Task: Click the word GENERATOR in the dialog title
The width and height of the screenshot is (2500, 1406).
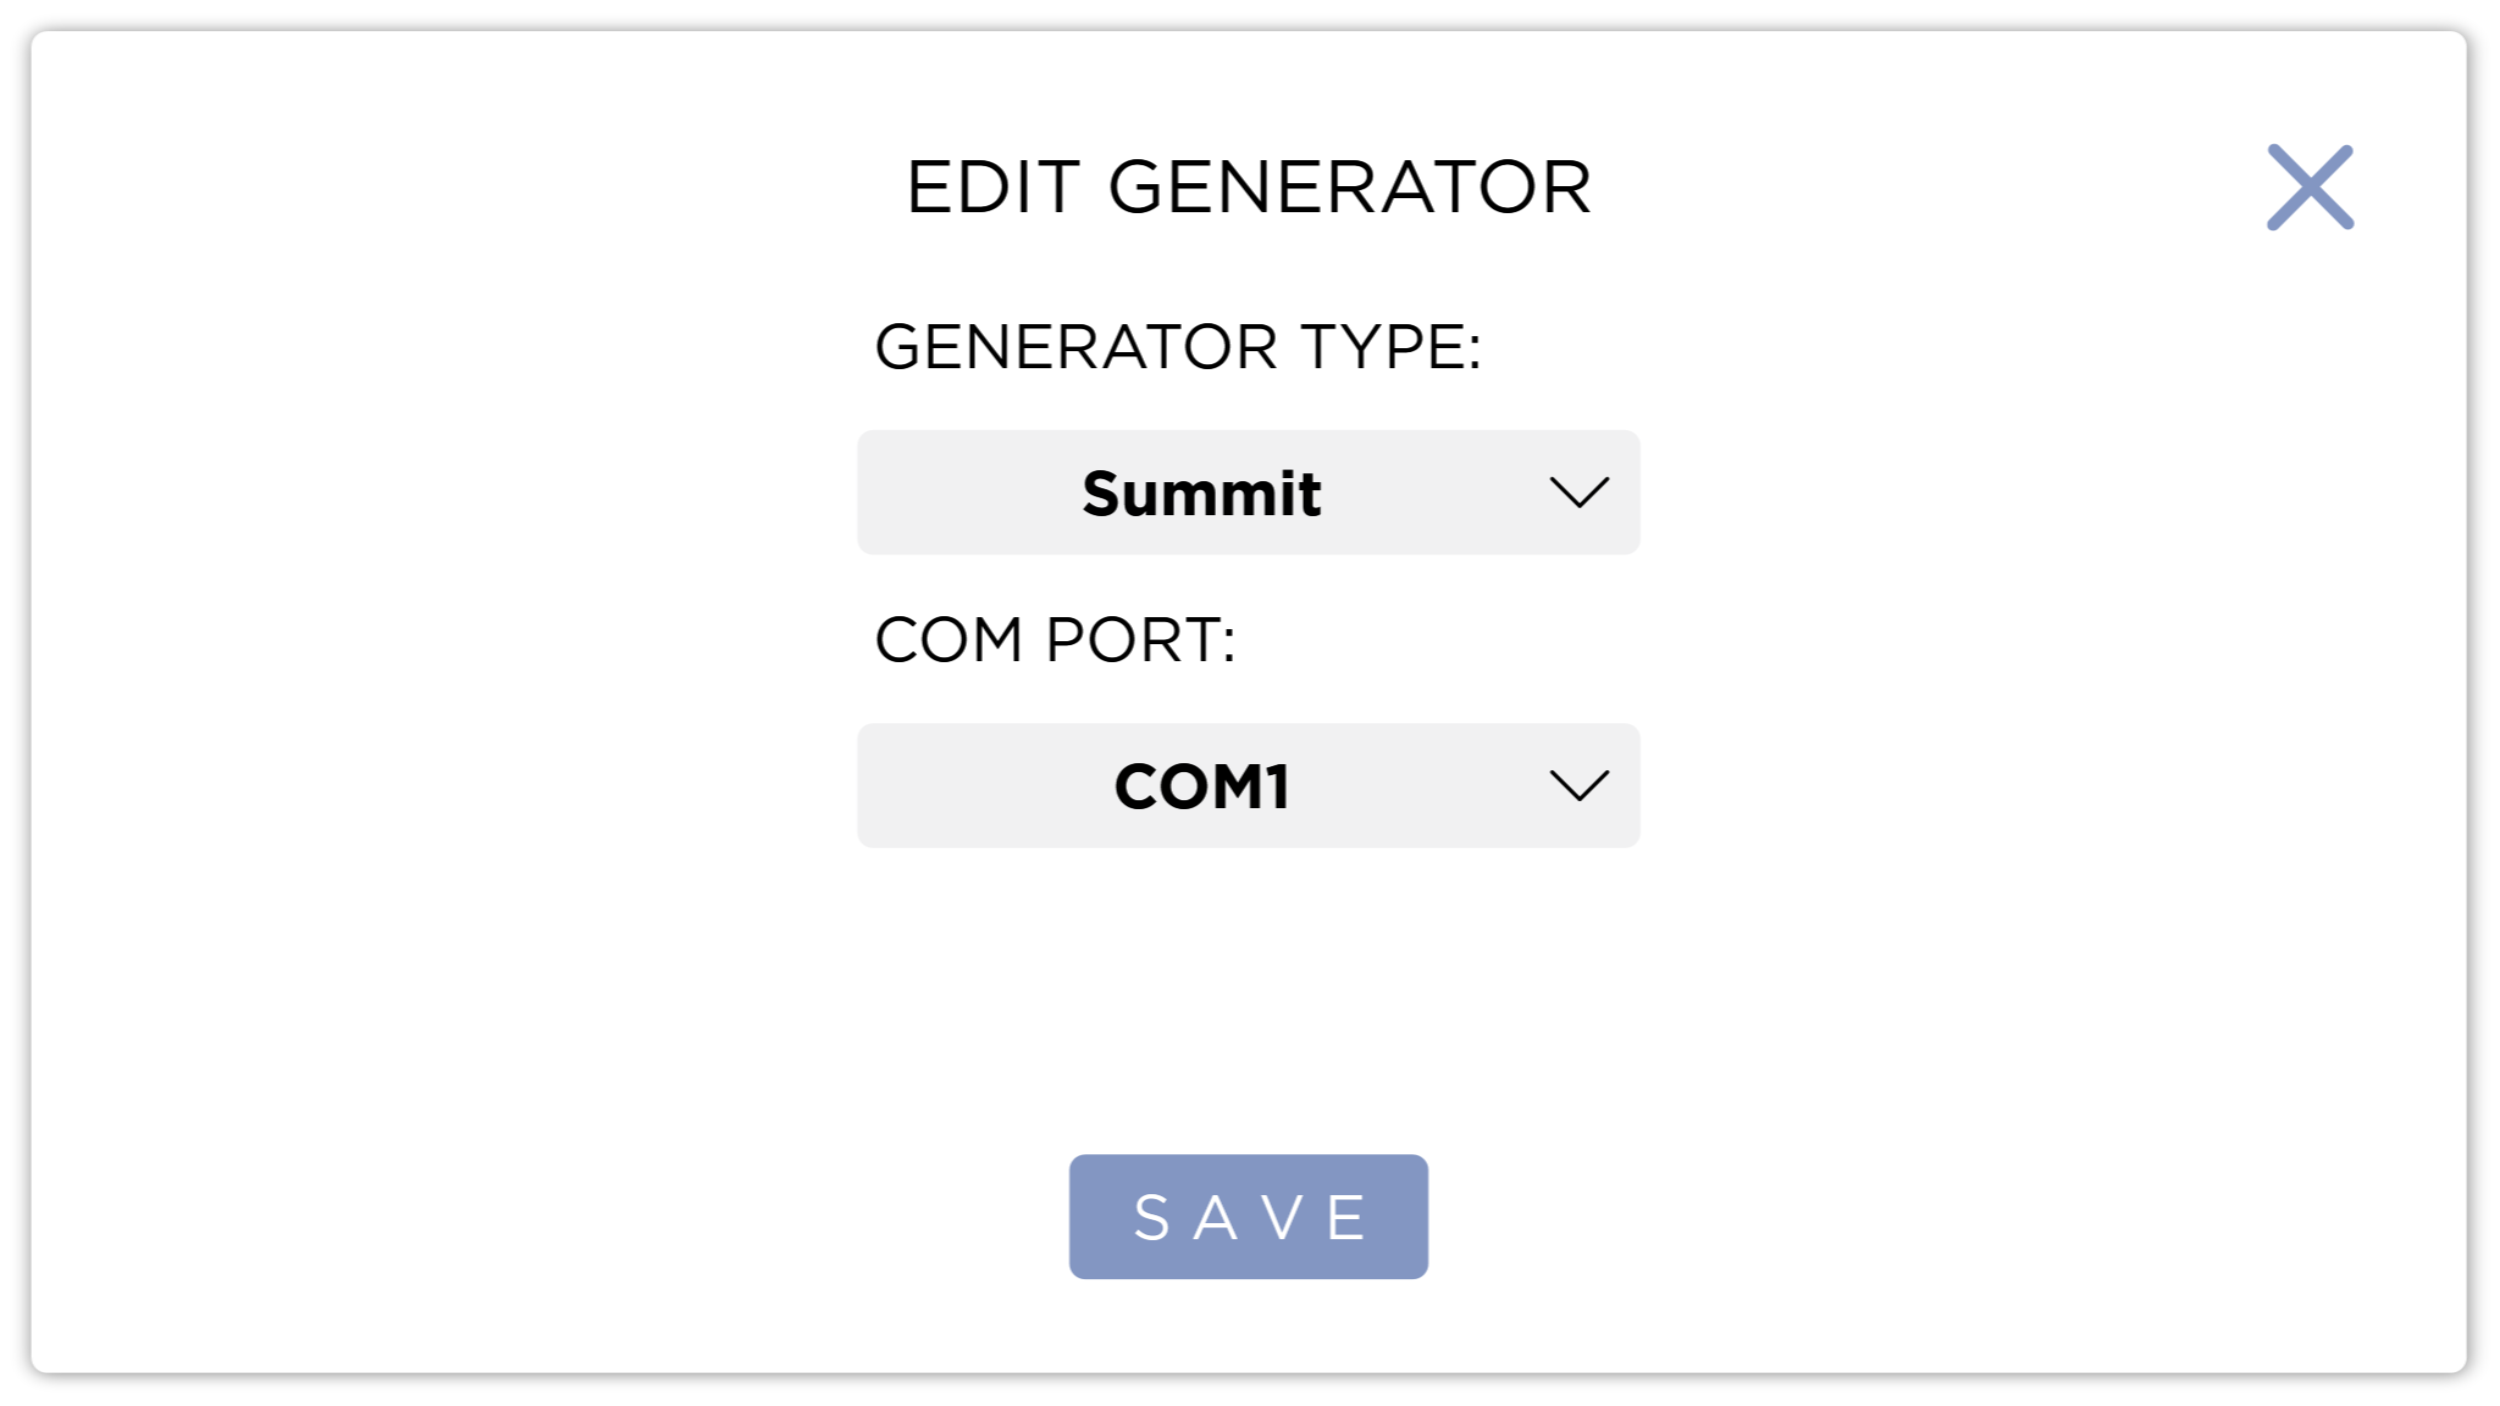Action: click(x=1349, y=188)
